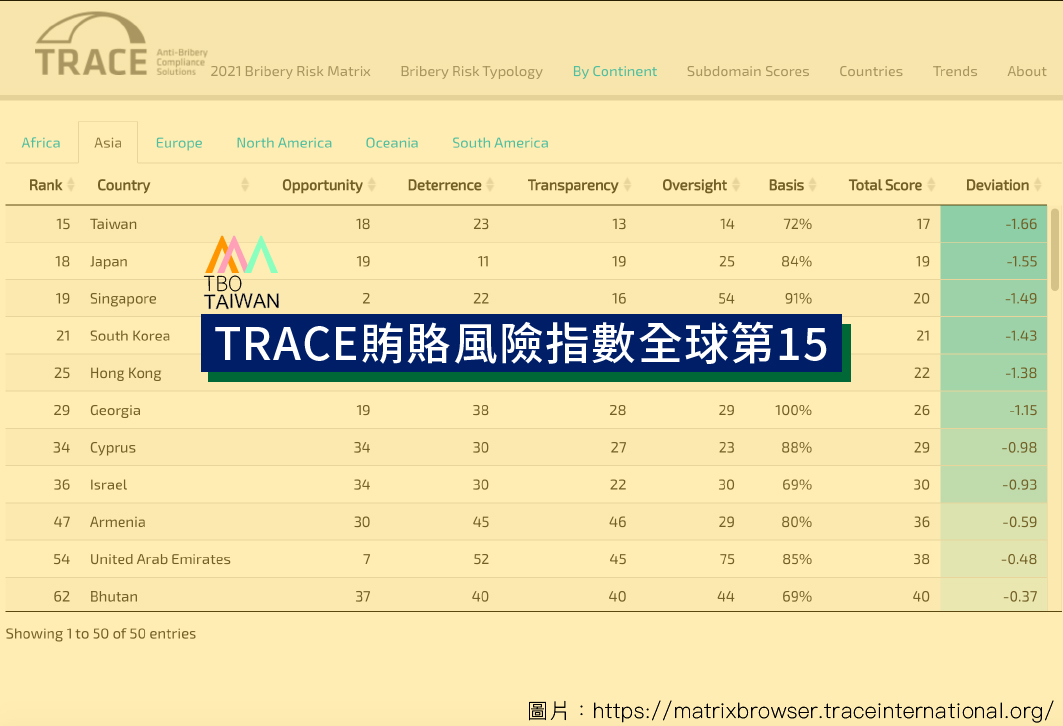This screenshot has height=726, width=1063.
Task: Sort by Opportunity column sort icon
Action: click(372, 185)
